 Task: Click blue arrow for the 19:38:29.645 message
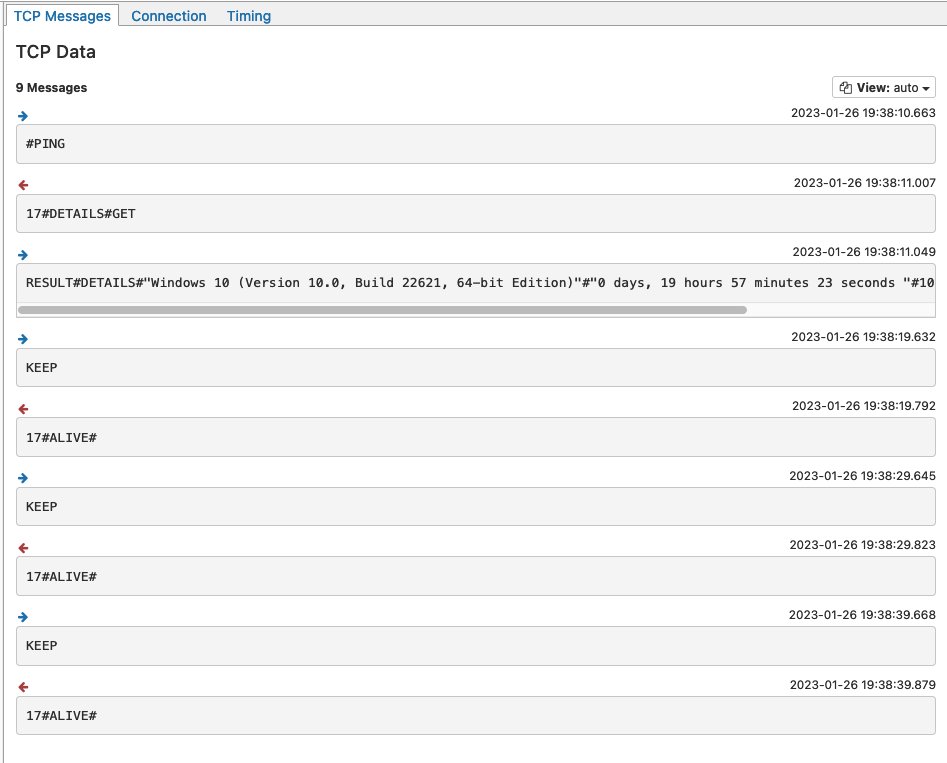[x=23, y=478]
